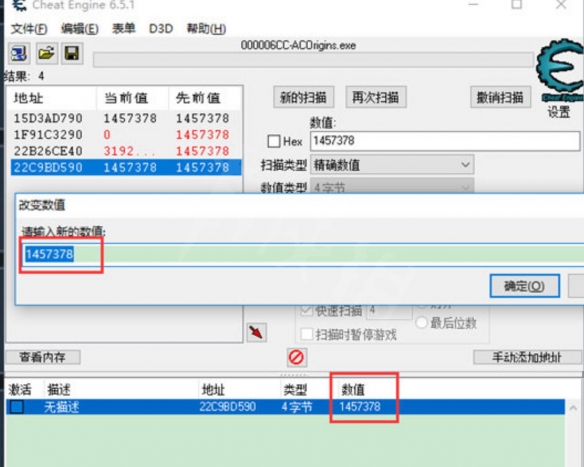584x467 pixels.
Task: Click the 类型 column header in address list
Action: pos(295,390)
